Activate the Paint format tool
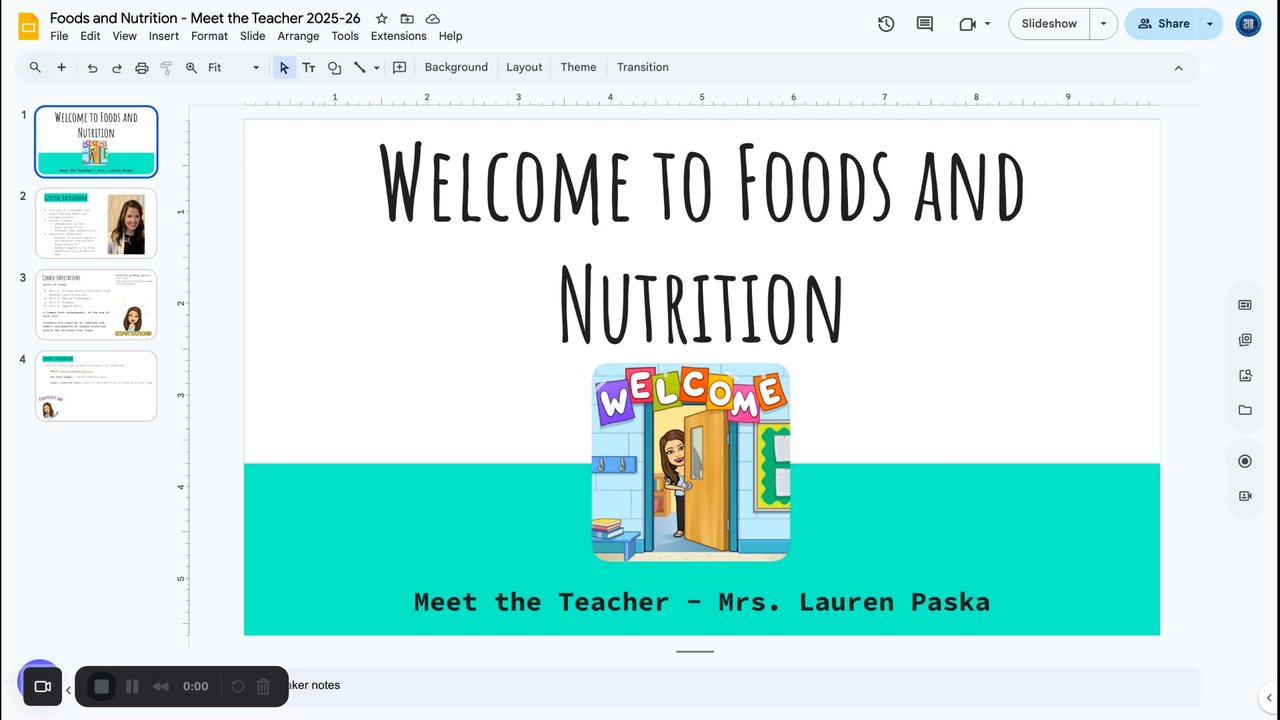 point(166,68)
